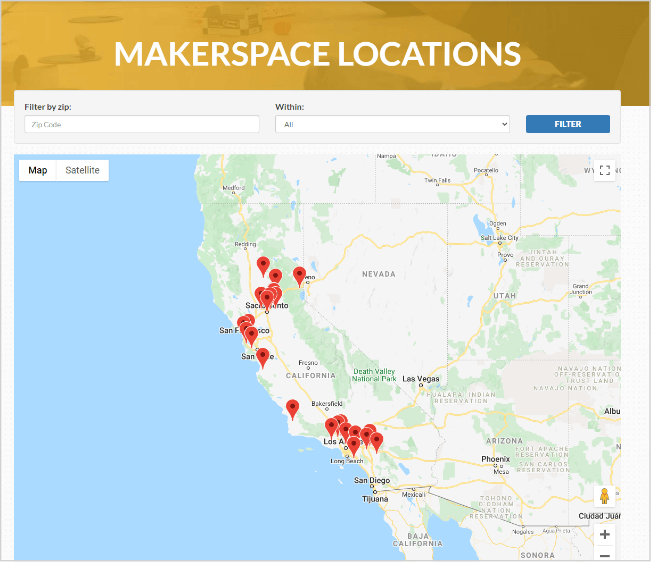Click the Fresno city label

308,362
